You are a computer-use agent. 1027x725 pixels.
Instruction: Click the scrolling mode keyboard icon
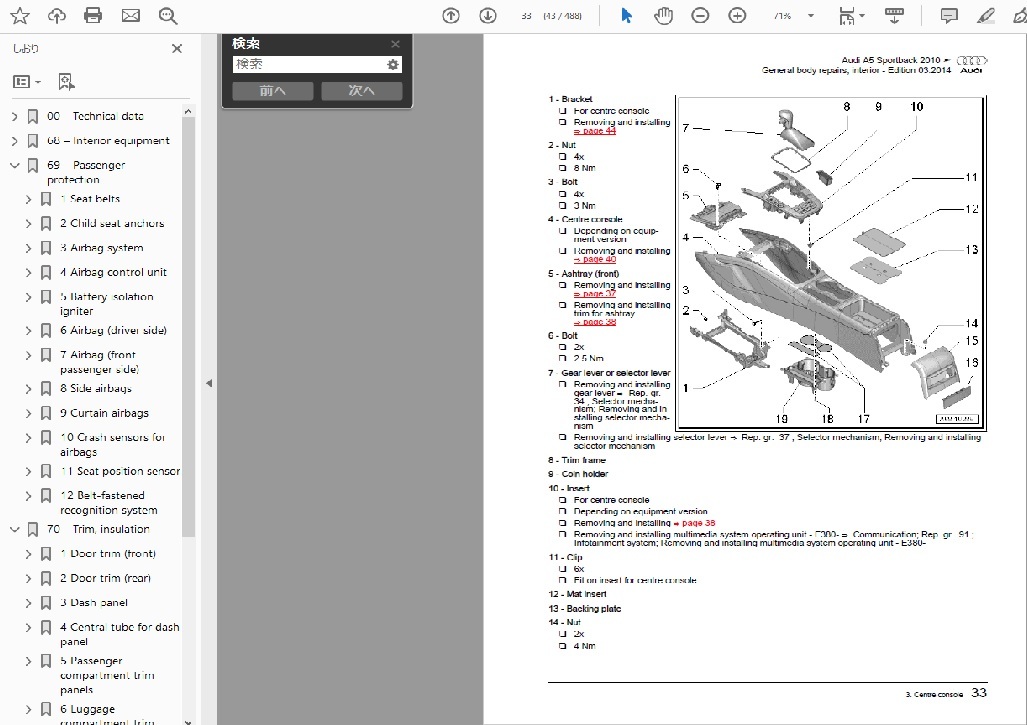(894, 16)
